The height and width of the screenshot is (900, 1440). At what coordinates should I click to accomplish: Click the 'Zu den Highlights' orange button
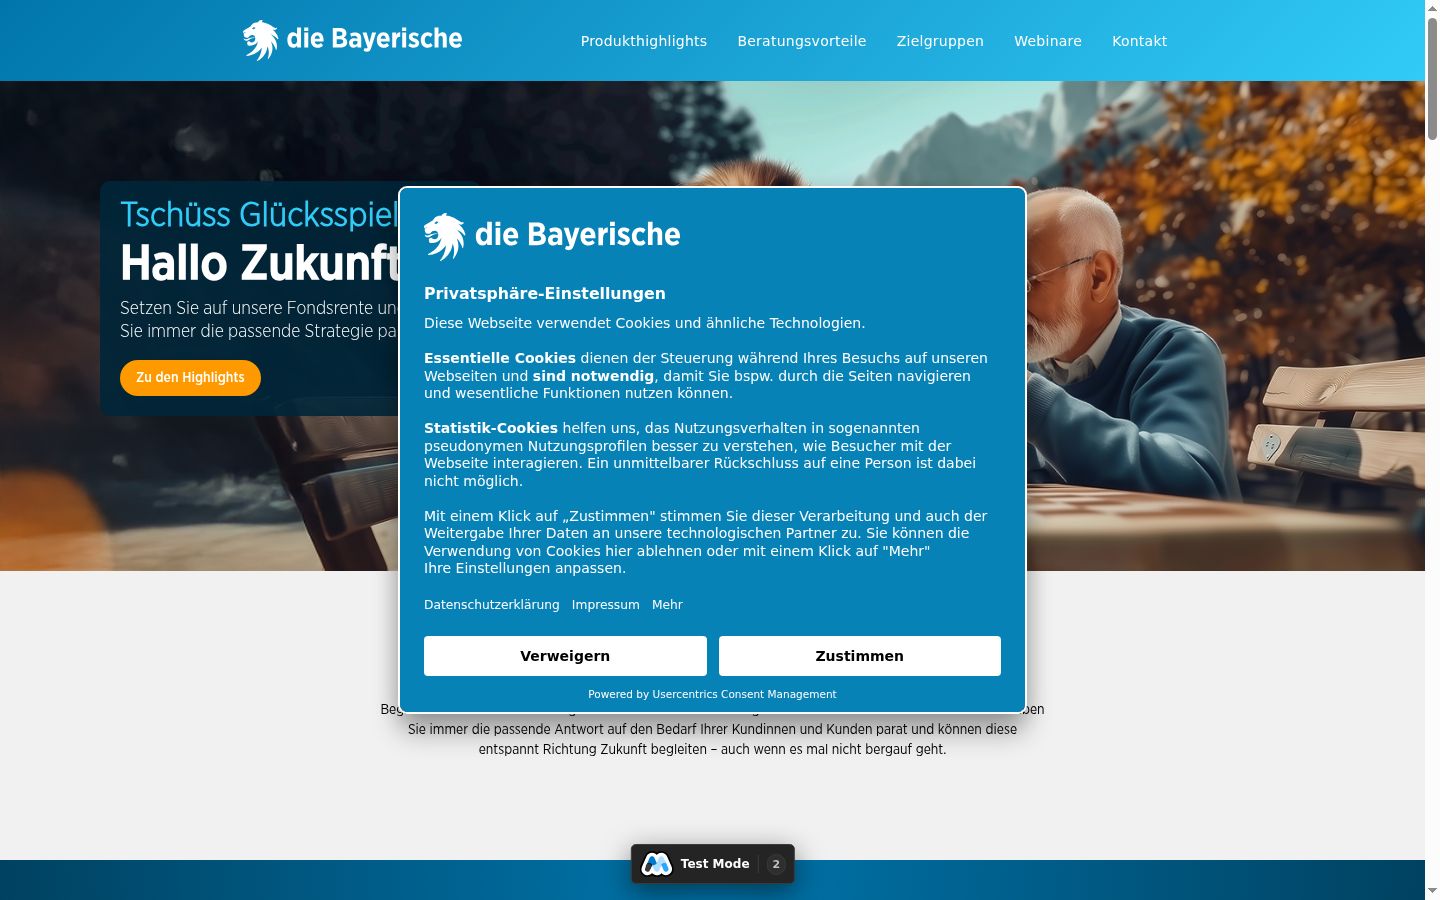(190, 378)
